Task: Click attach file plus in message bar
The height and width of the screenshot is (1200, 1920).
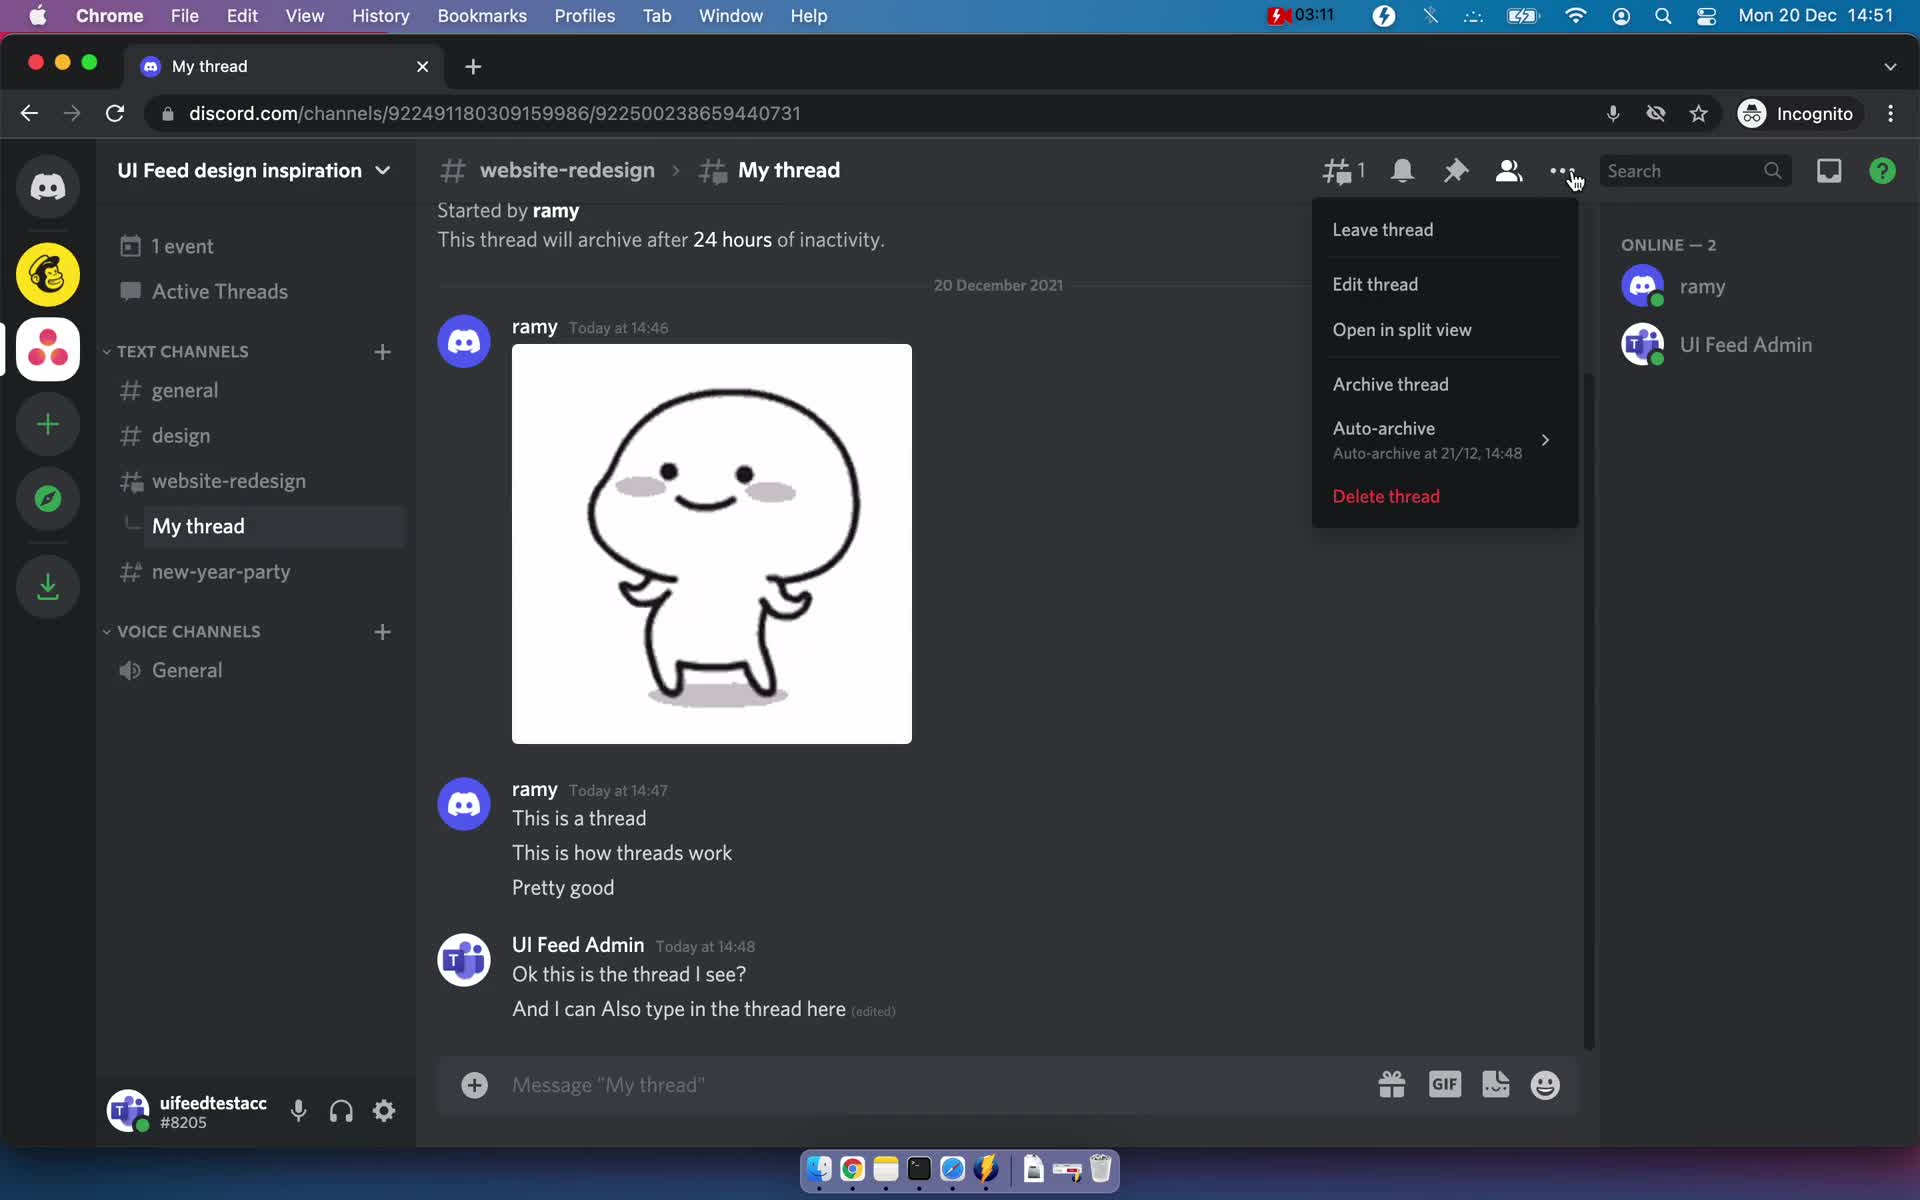Action: tap(474, 1085)
